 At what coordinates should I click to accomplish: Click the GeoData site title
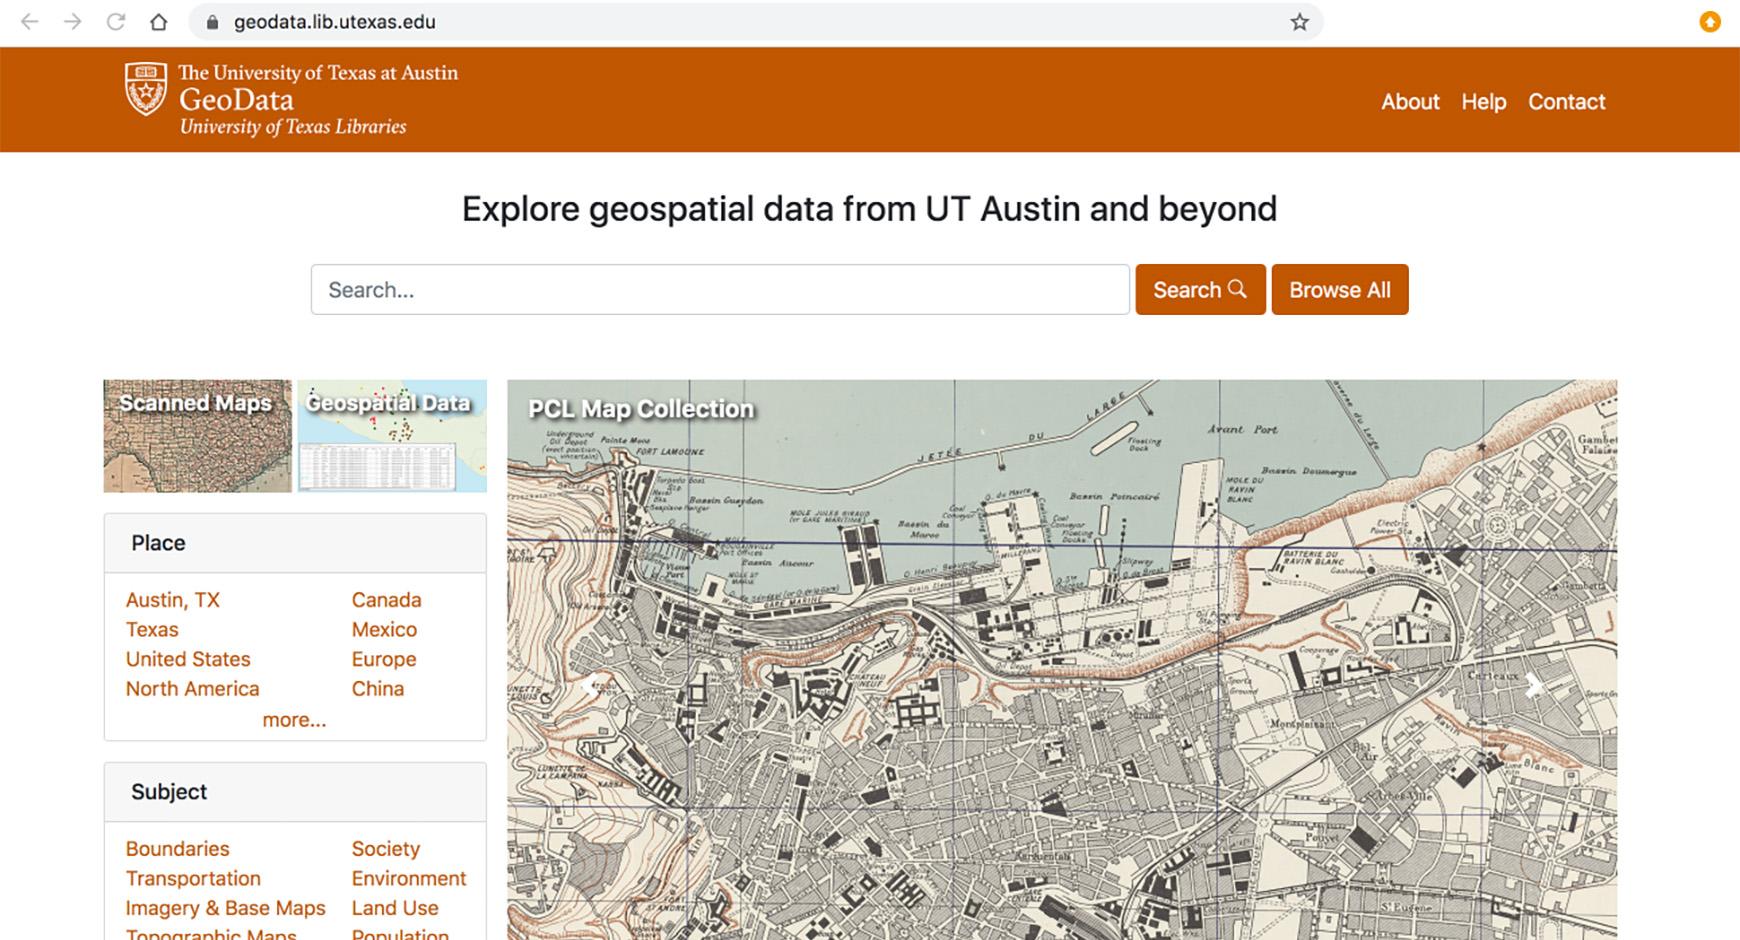(236, 100)
